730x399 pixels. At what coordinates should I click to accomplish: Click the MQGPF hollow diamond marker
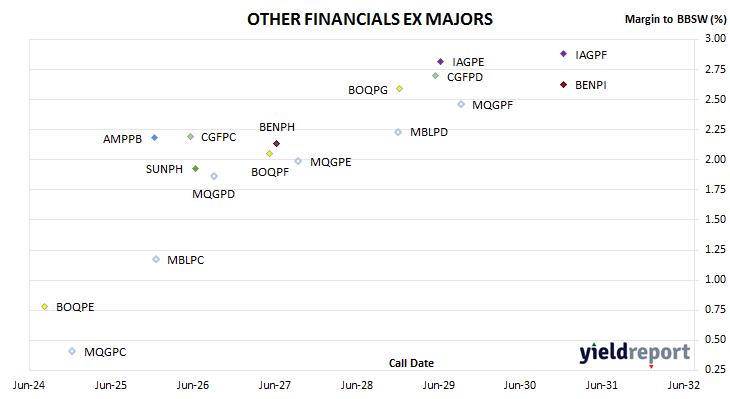pos(461,104)
